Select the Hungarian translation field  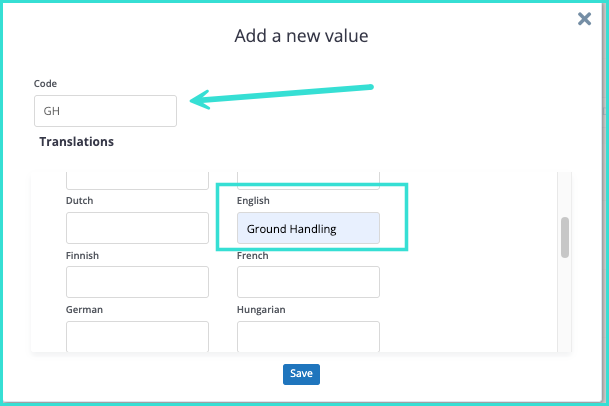(308, 336)
